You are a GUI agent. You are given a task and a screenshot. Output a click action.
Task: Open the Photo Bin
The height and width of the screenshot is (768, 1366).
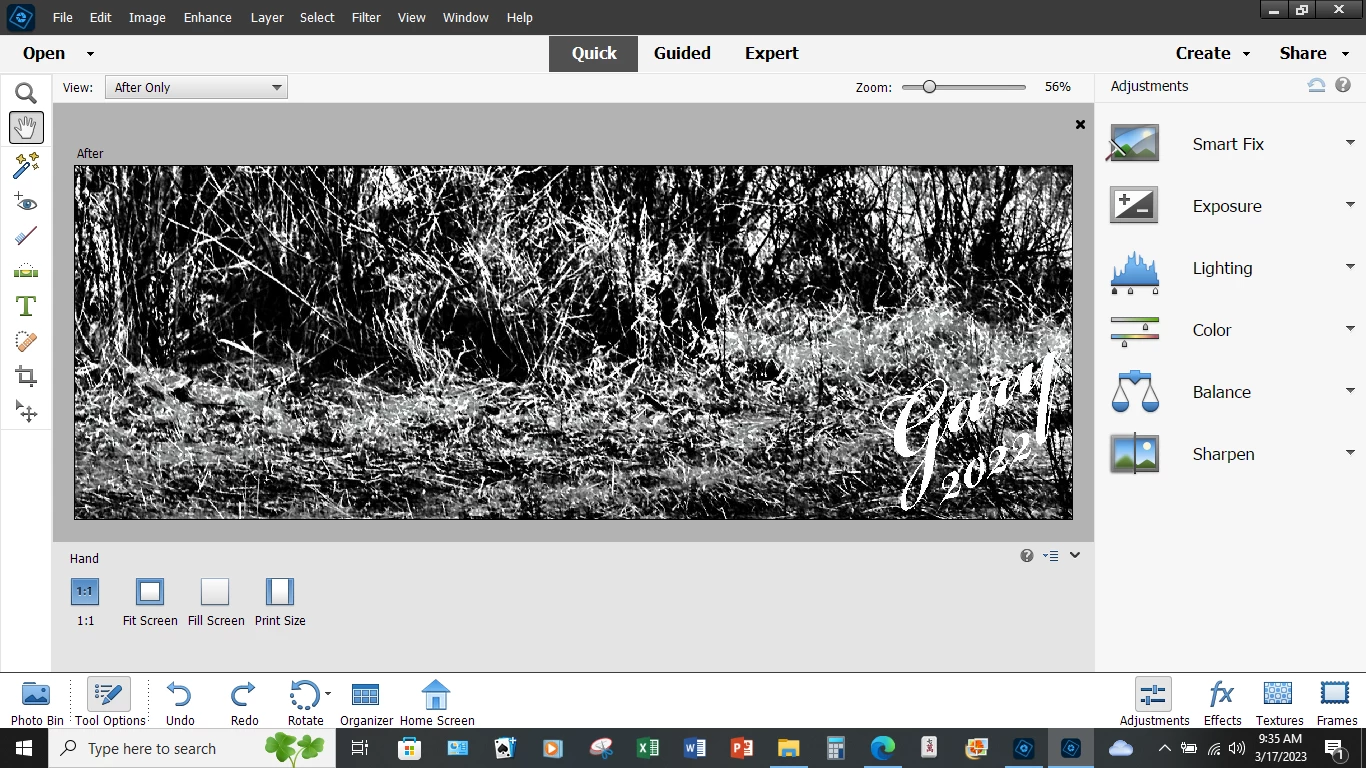(37, 701)
